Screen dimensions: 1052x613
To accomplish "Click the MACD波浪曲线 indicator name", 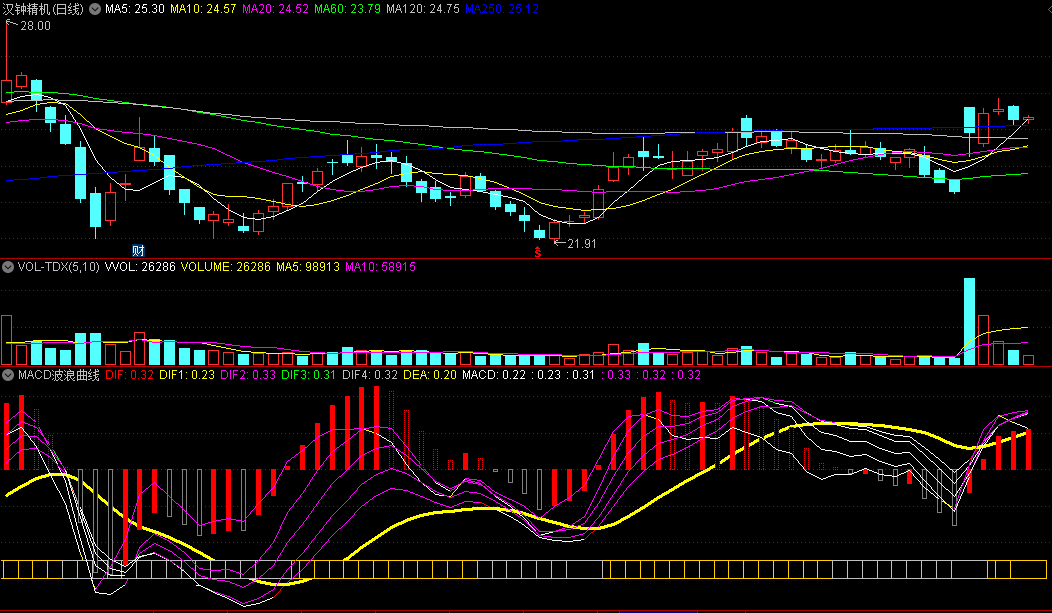I will pyautogui.click(x=58, y=375).
